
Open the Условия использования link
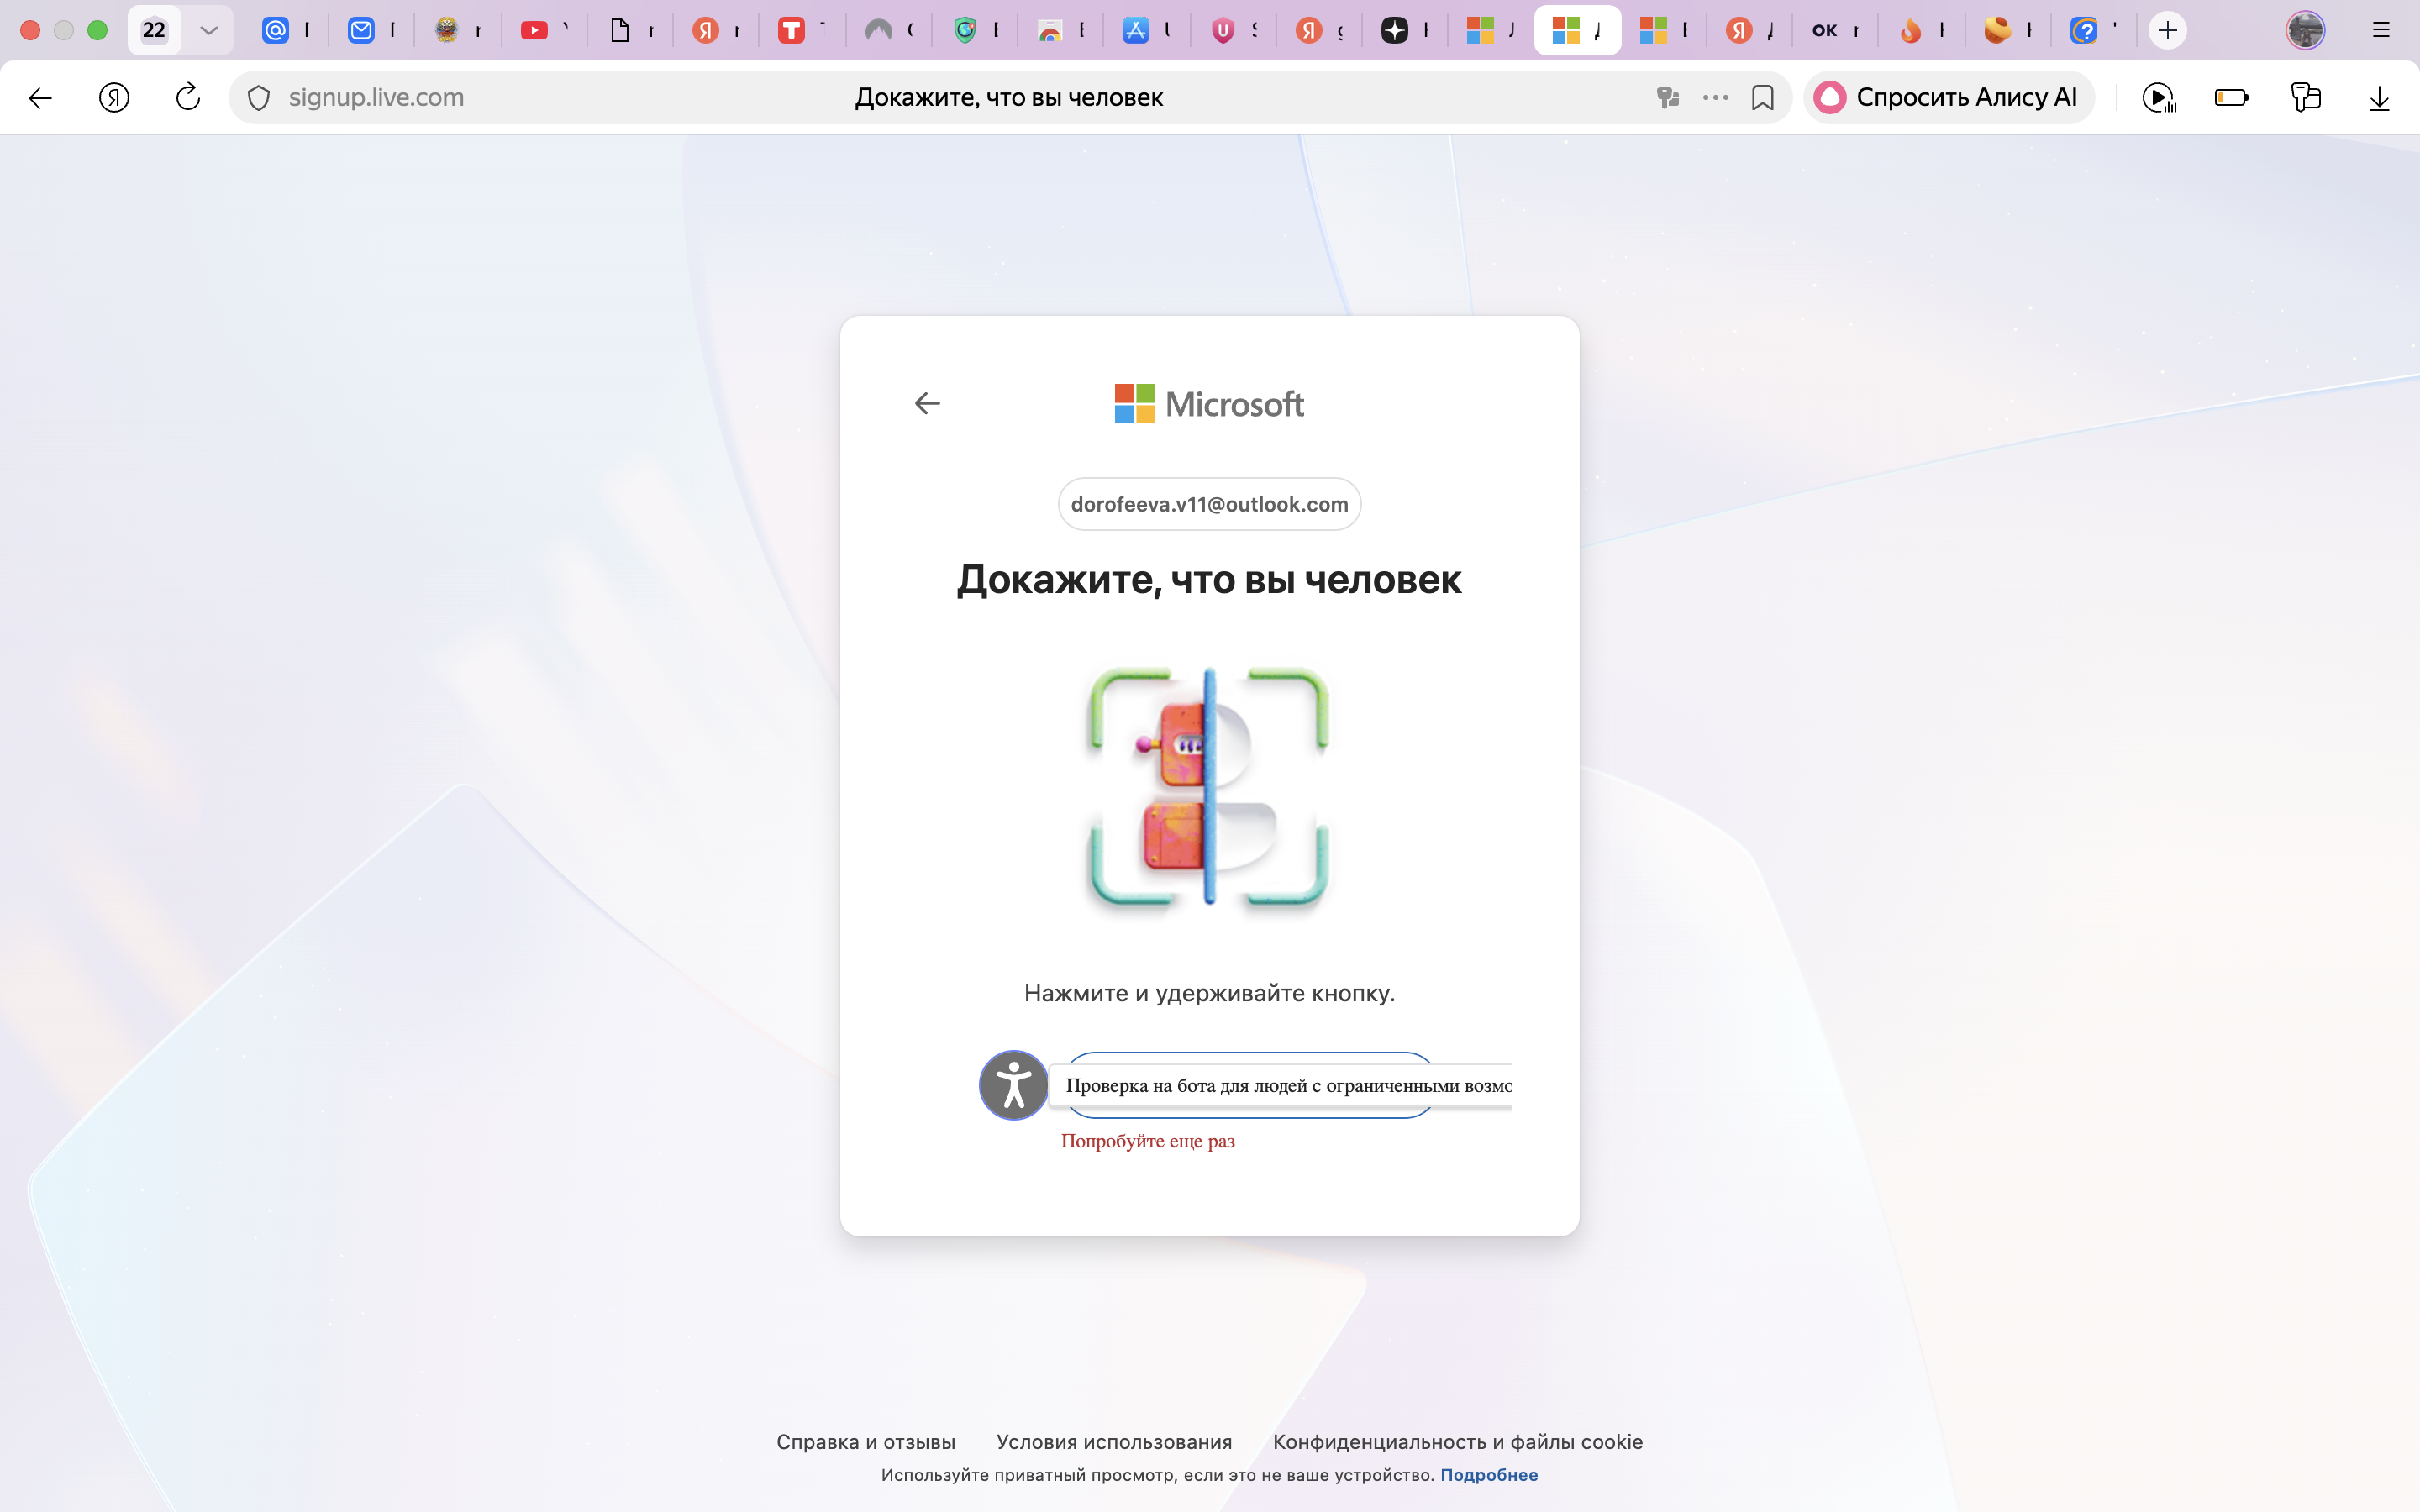click(x=1114, y=1441)
